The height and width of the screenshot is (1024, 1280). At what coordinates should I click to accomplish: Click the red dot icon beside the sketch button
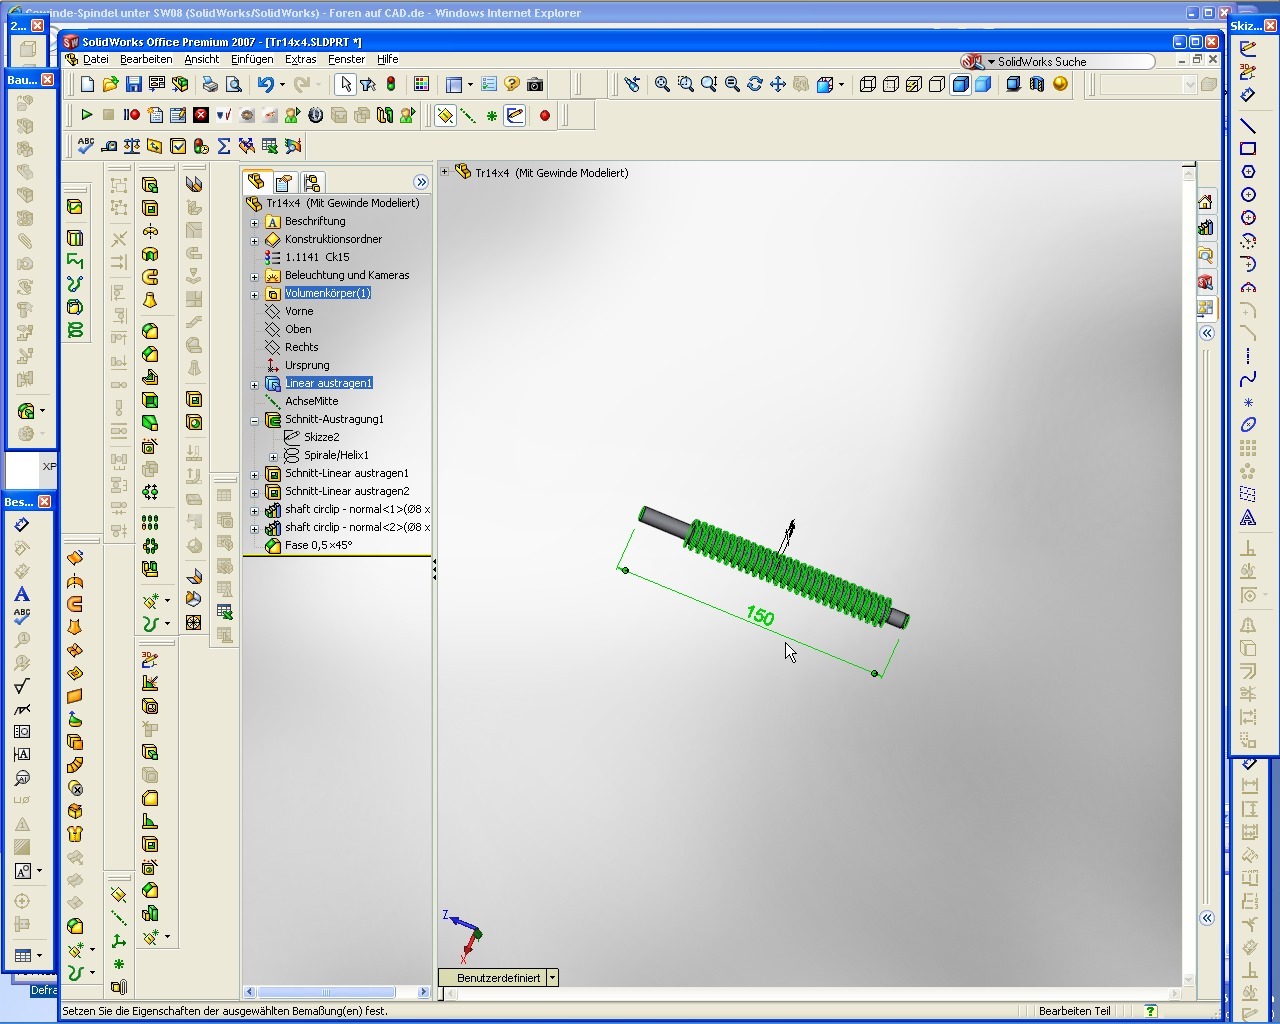pyautogui.click(x=545, y=116)
